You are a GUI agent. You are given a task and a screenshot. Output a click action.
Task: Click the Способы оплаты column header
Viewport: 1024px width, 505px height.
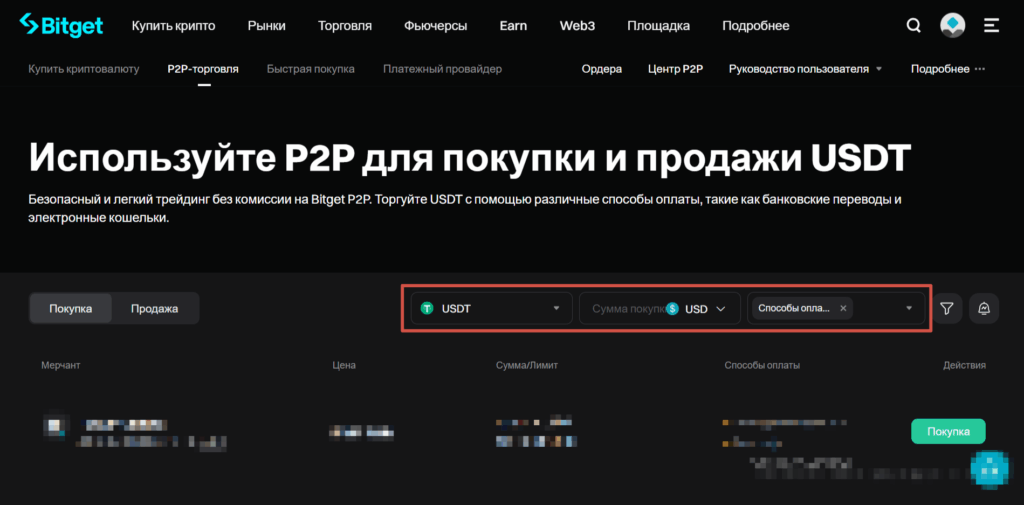762,365
